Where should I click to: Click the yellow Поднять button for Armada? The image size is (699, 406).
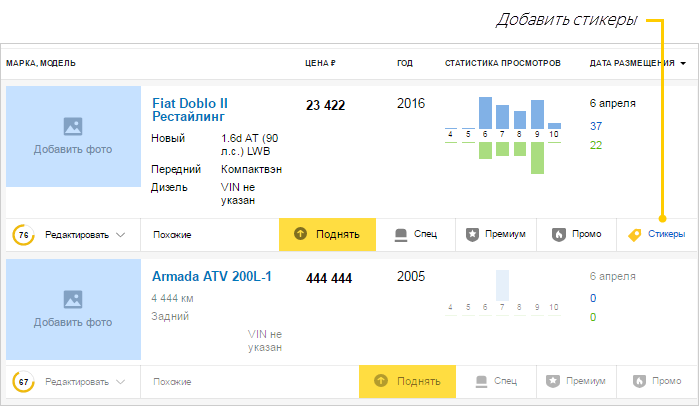point(407,381)
